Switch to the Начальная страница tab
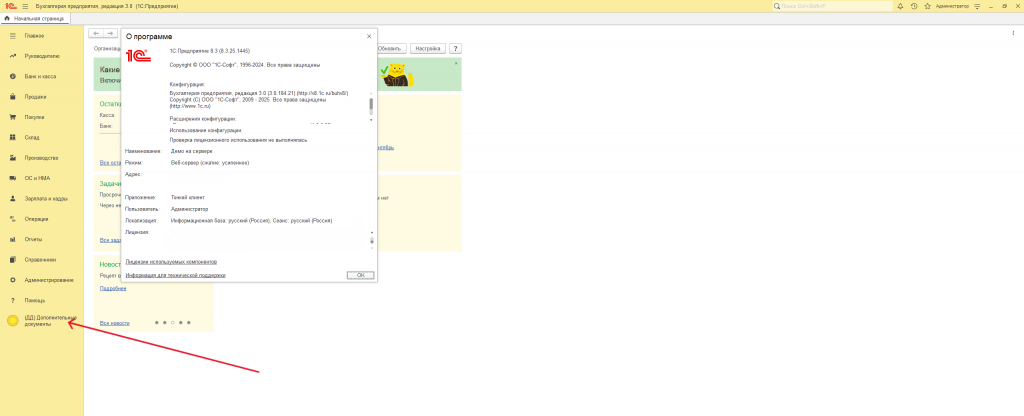The width and height of the screenshot is (1024, 416). (x=34, y=19)
